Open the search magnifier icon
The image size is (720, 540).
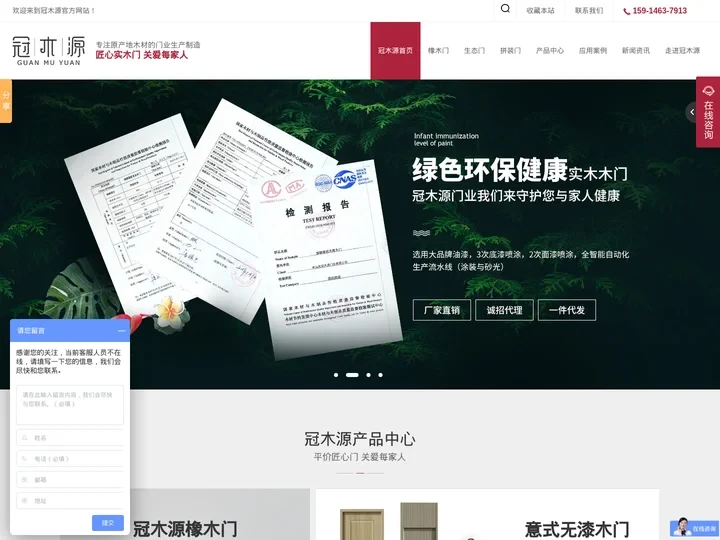[505, 9]
